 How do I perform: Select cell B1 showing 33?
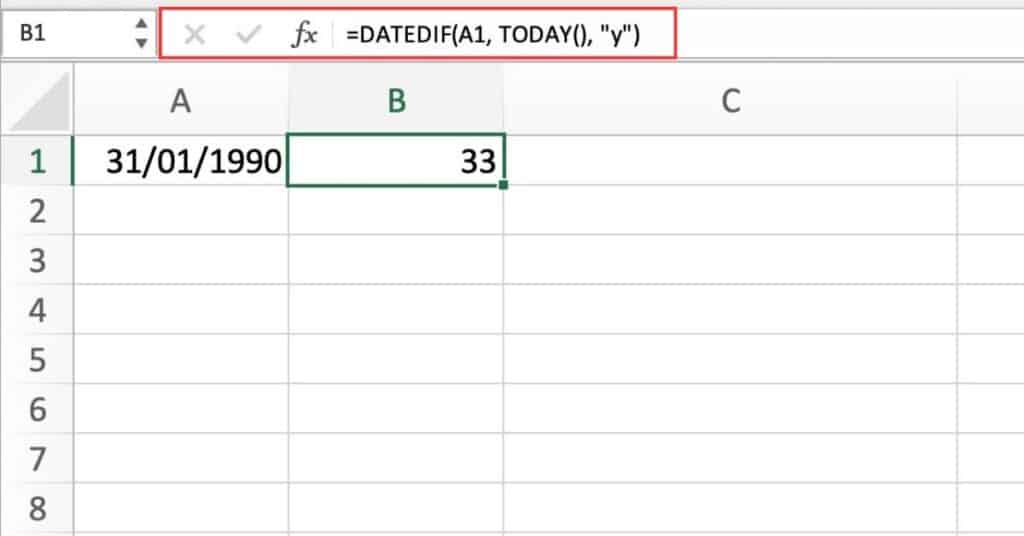click(396, 161)
